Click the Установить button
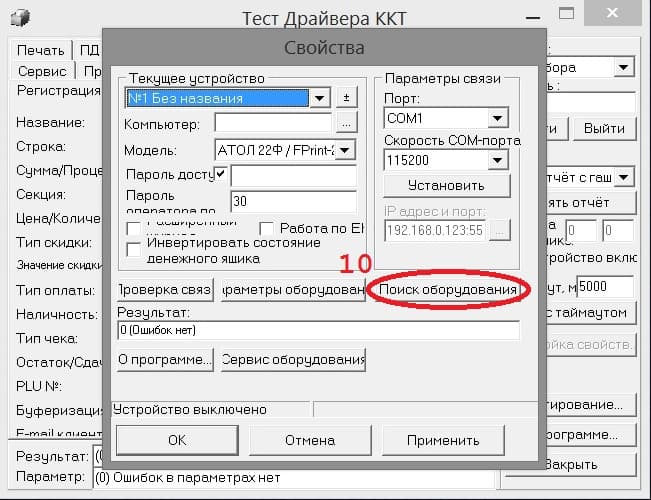Screen dimensions: 651x500 click(446, 185)
